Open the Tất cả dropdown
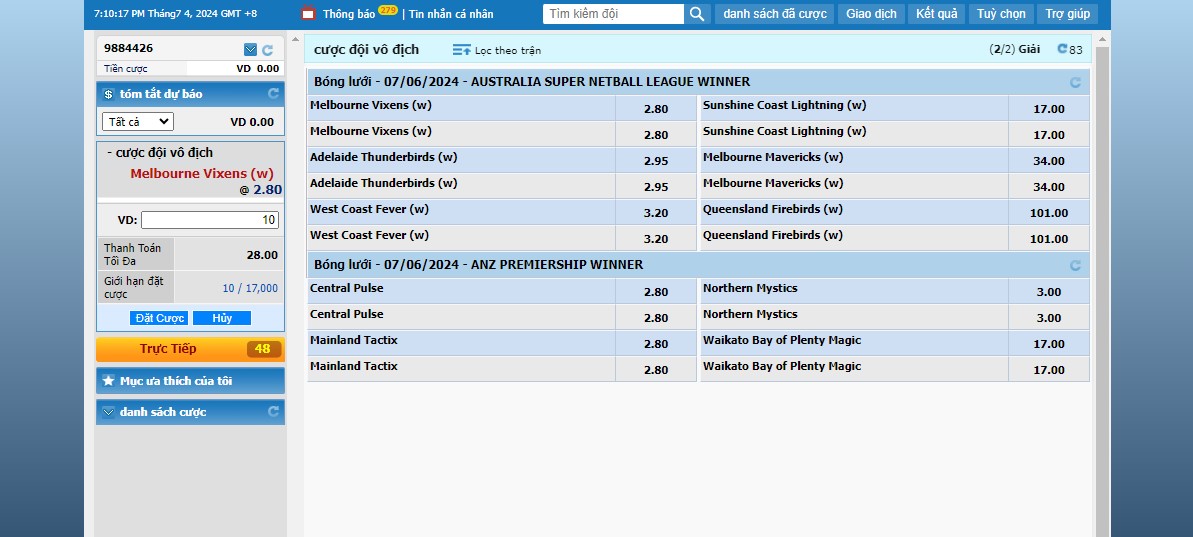Screen dimensions: 1193x537 pyautogui.click(x=138, y=122)
